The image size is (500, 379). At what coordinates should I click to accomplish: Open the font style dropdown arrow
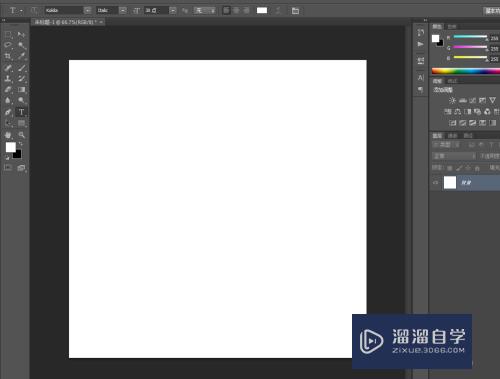click(x=123, y=10)
